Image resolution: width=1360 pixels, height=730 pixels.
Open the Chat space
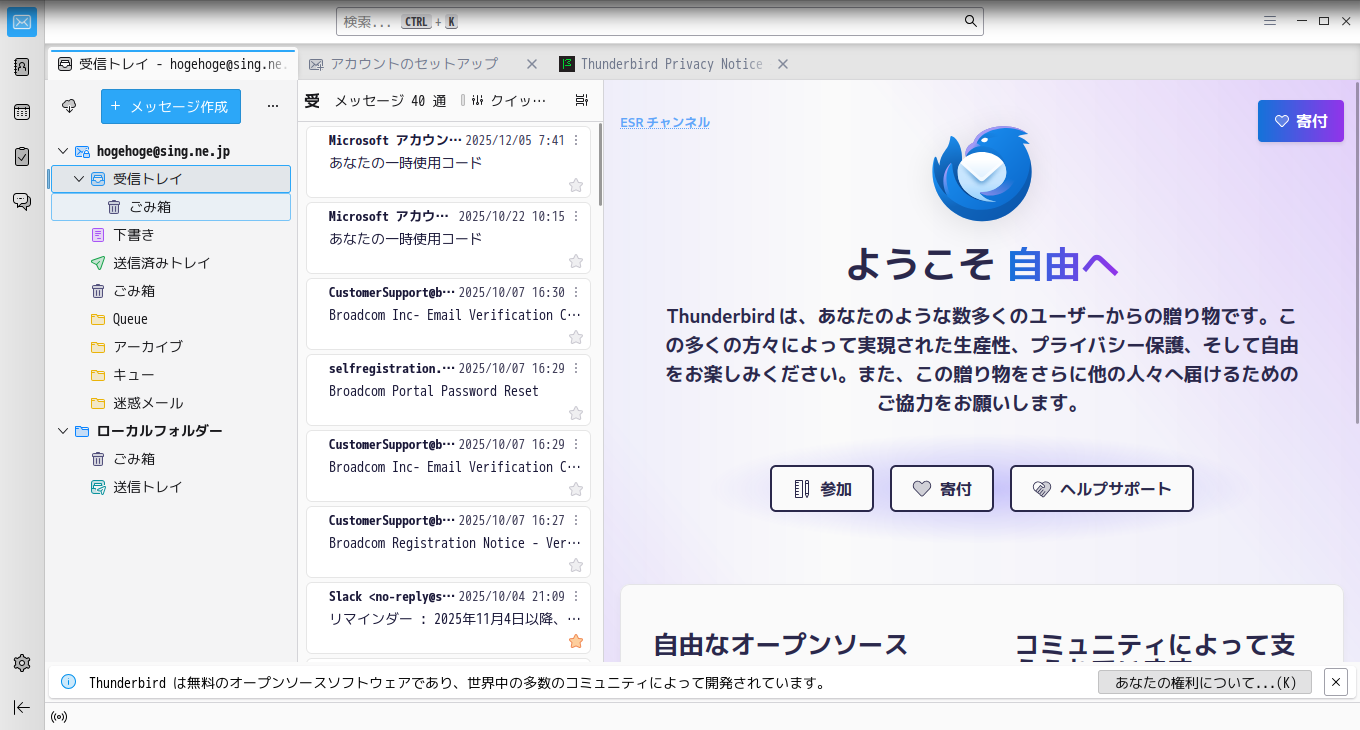pos(22,201)
